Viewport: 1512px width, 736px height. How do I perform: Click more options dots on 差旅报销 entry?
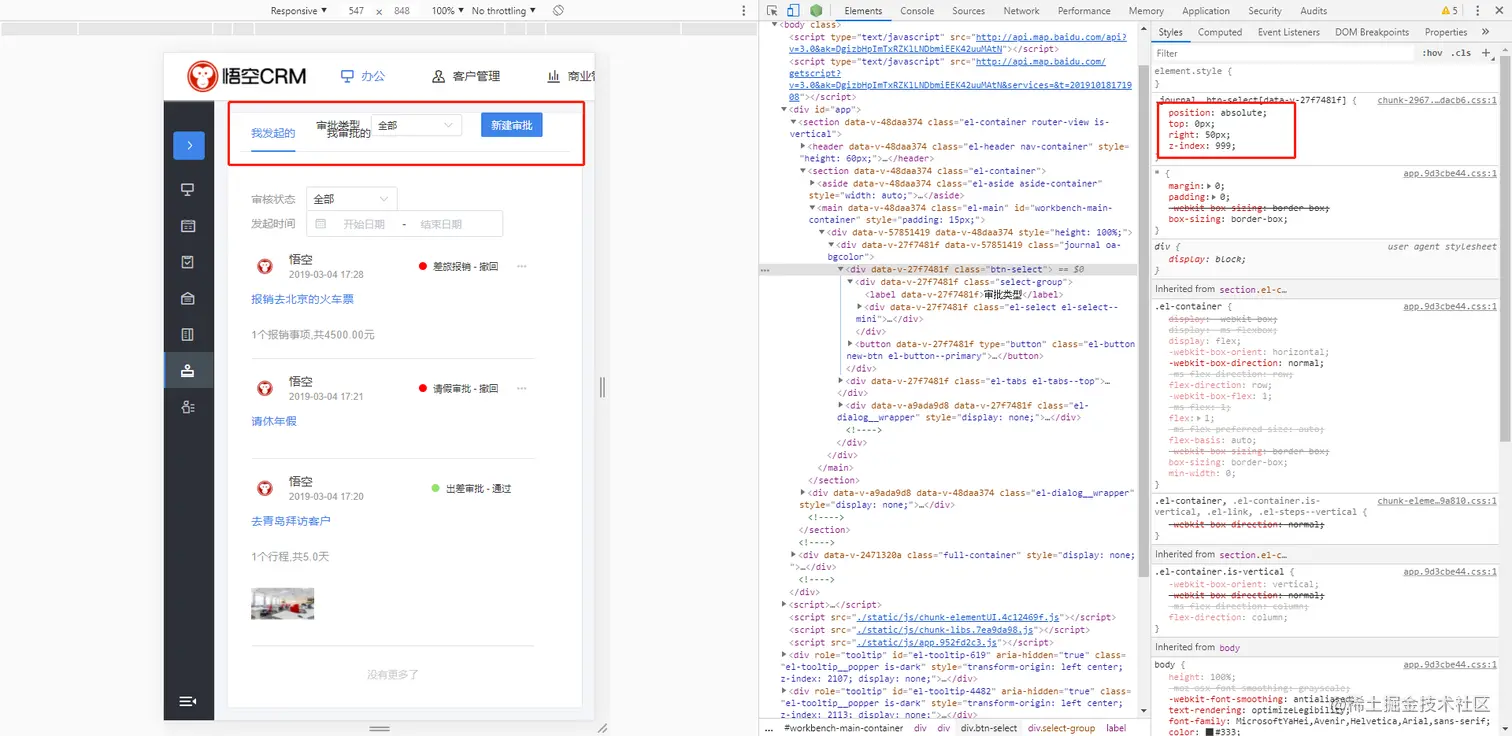(521, 266)
